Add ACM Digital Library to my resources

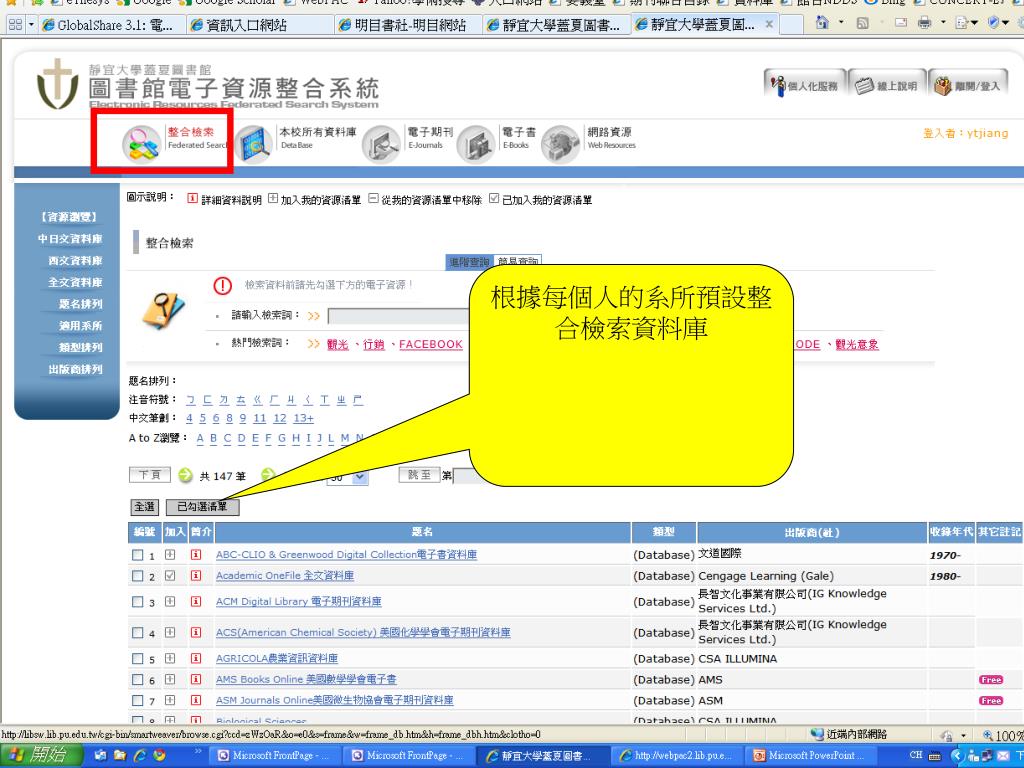coord(170,601)
